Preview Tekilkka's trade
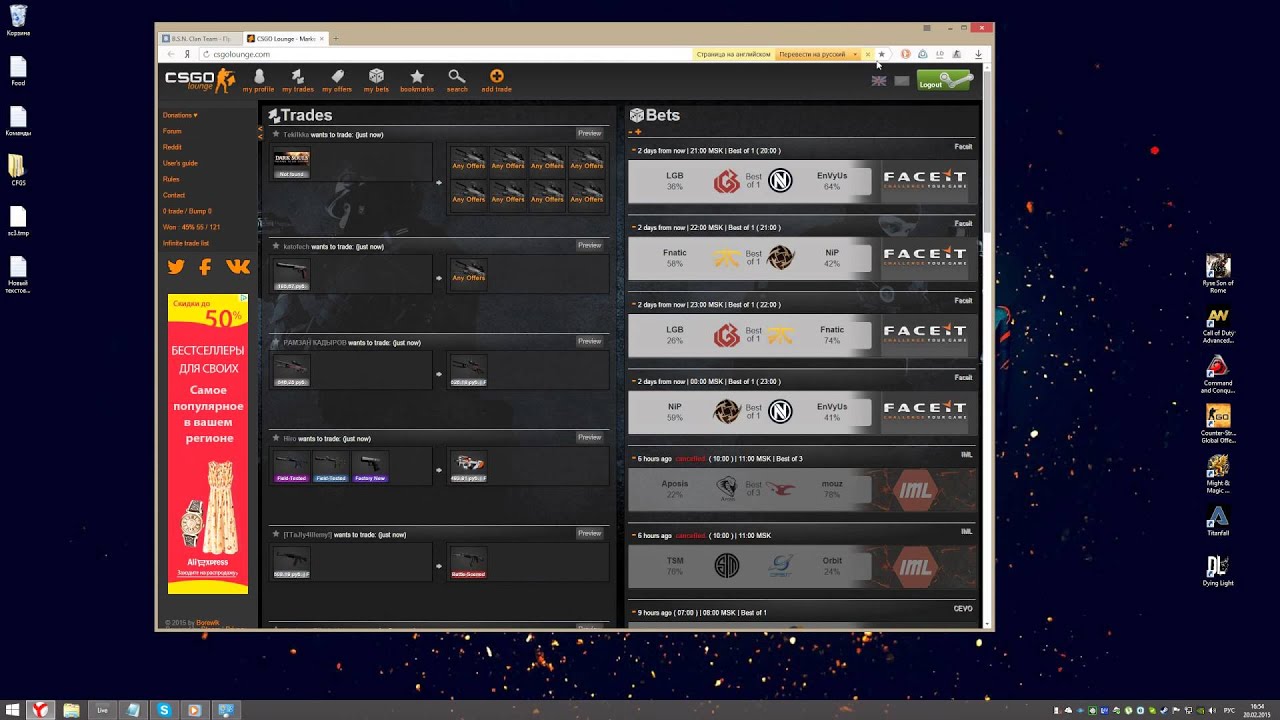Screen dimensions: 1280x720 click(590, 133)
